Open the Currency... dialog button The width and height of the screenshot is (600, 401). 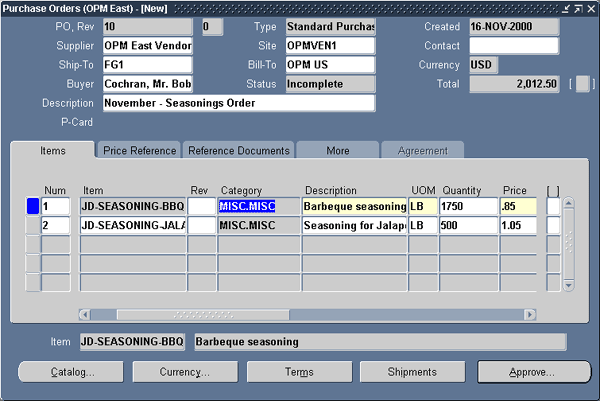tap(185, 372)
